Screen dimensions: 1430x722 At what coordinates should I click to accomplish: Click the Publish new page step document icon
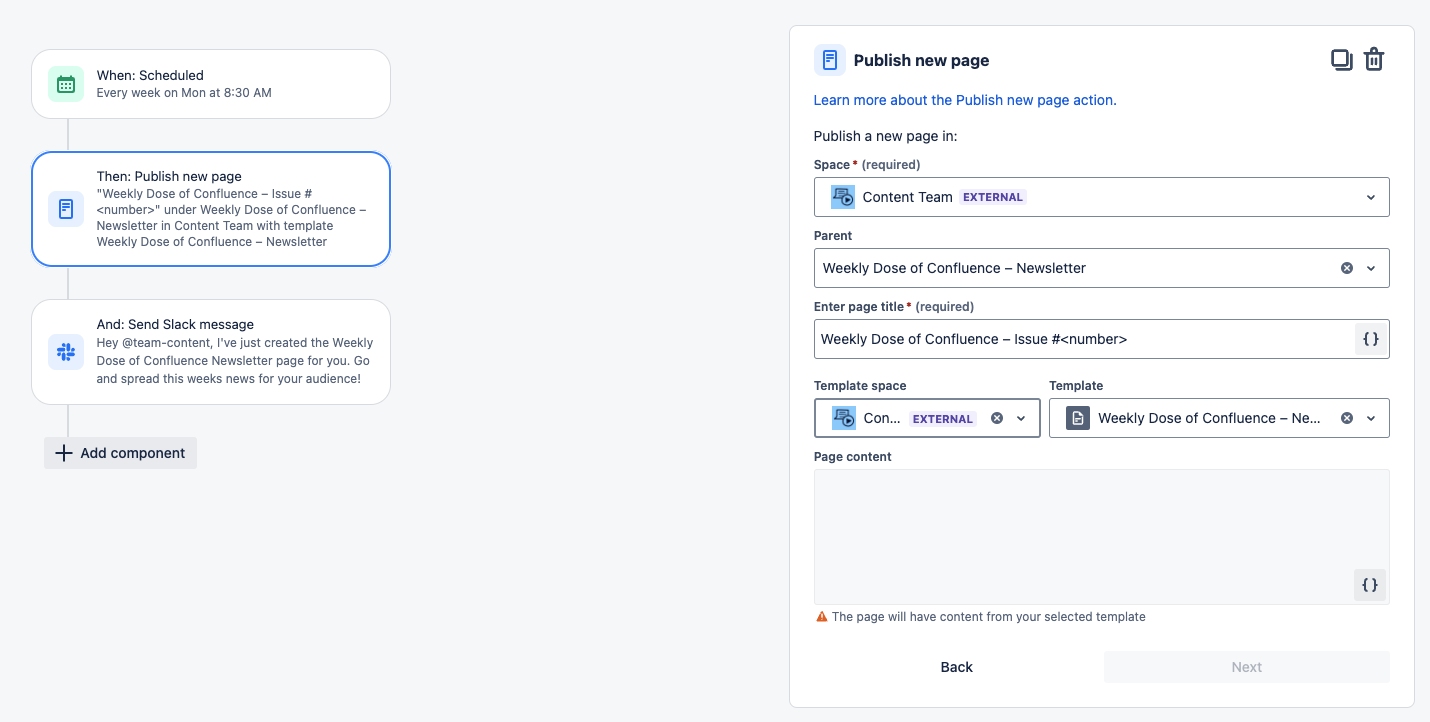(66, 209)
